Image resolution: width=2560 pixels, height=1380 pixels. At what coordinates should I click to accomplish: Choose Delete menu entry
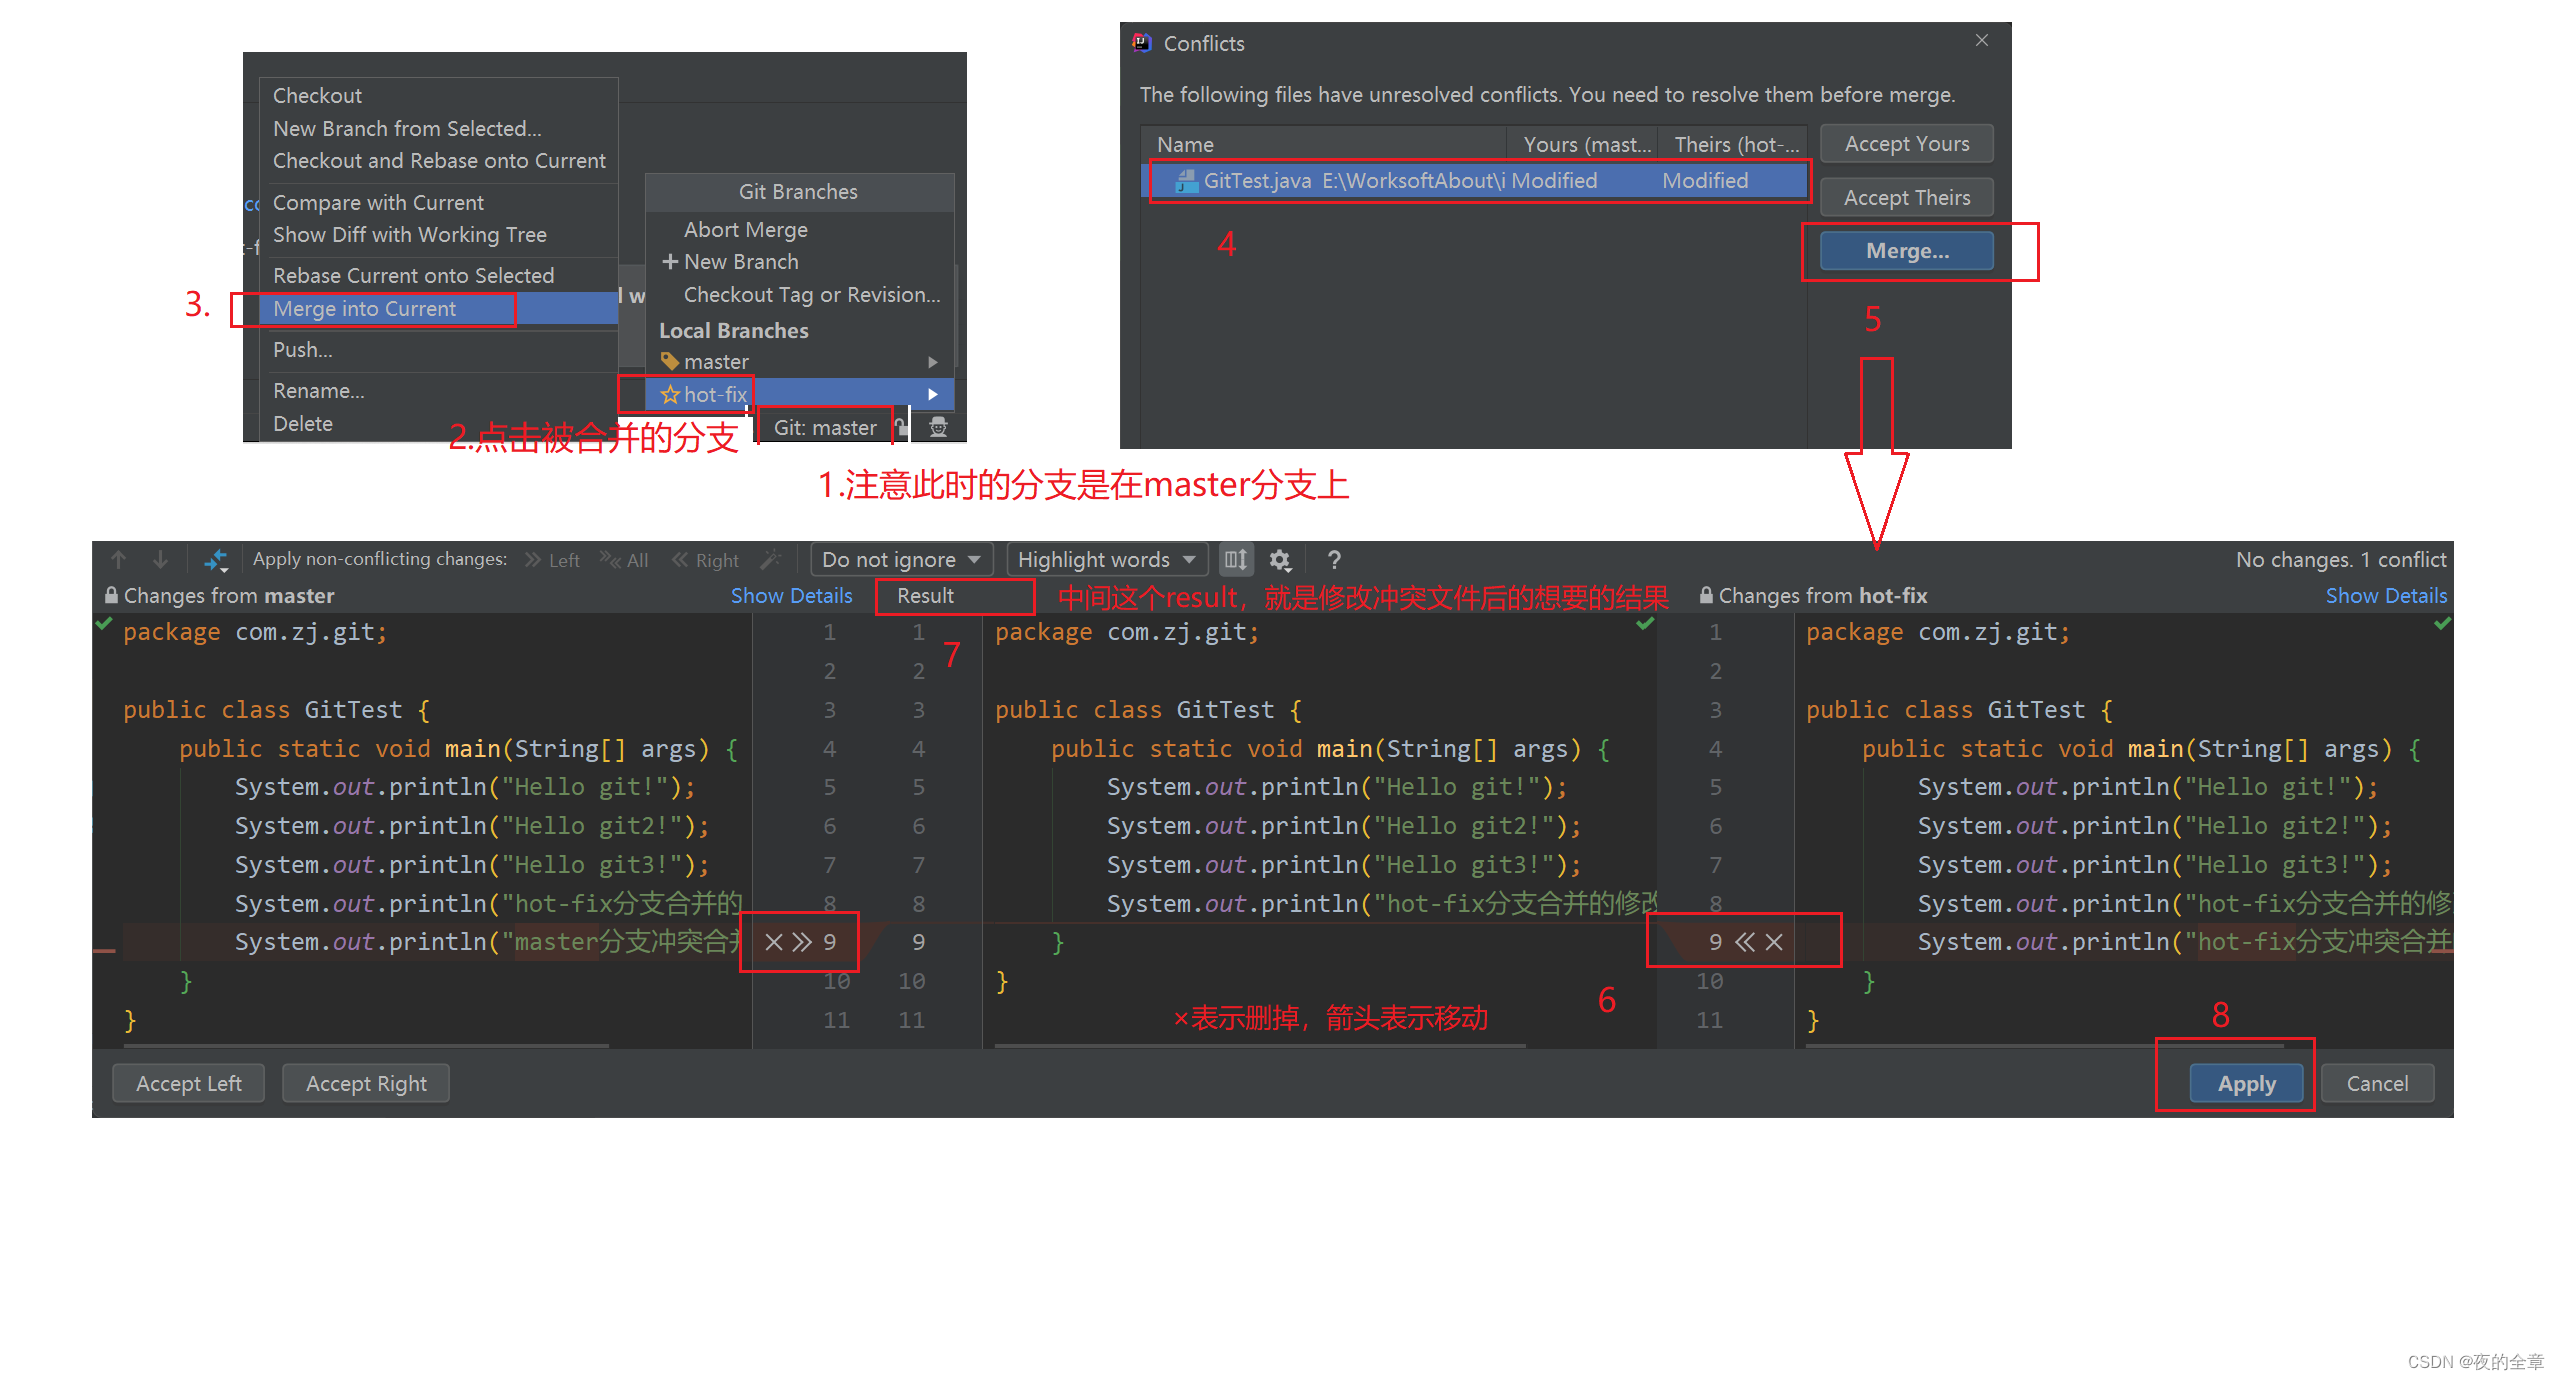[438, 423]
